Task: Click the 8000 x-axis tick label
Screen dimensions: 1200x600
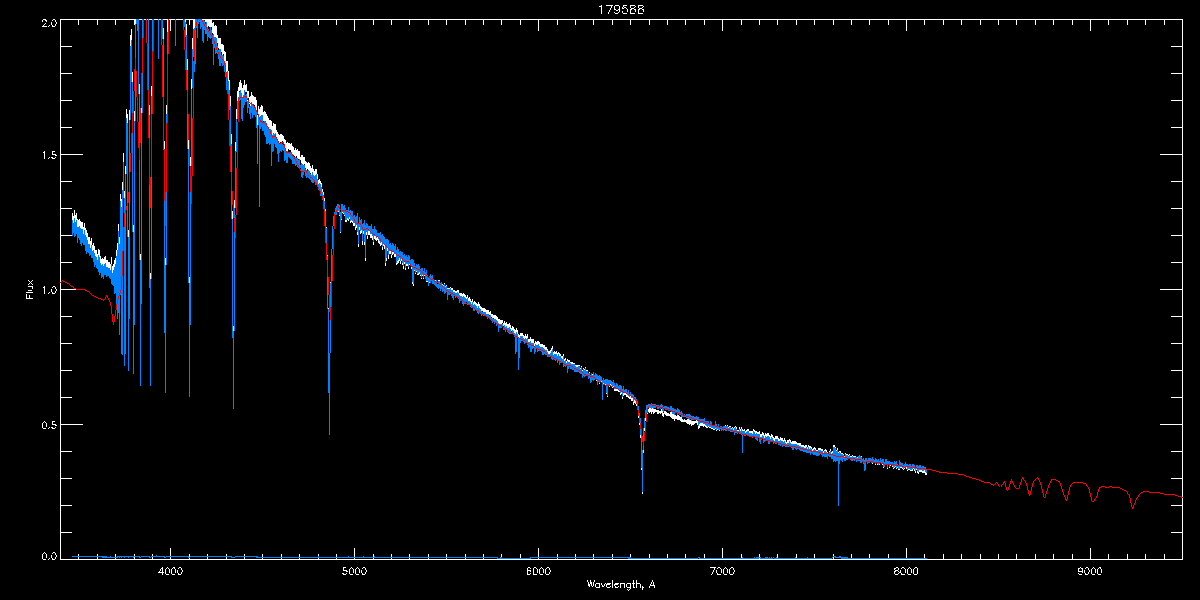Action: click(906, 572)
